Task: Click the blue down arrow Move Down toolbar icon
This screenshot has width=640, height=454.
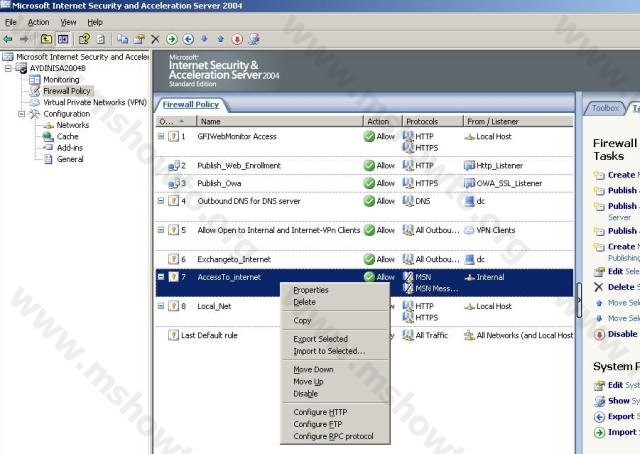Action: 204,39
